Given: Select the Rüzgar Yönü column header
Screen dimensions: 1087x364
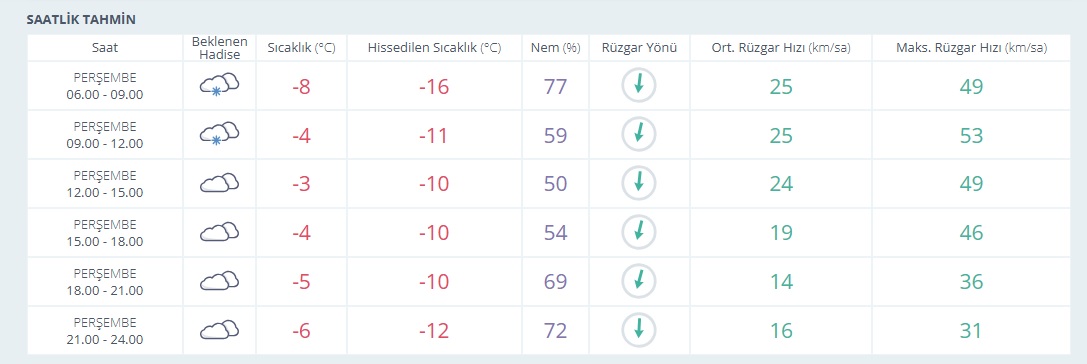Looking at the screenshot, I should click(639, 48).
